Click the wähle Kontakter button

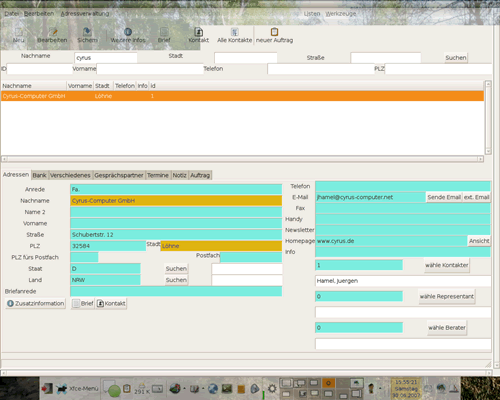[x=447, y=265]
